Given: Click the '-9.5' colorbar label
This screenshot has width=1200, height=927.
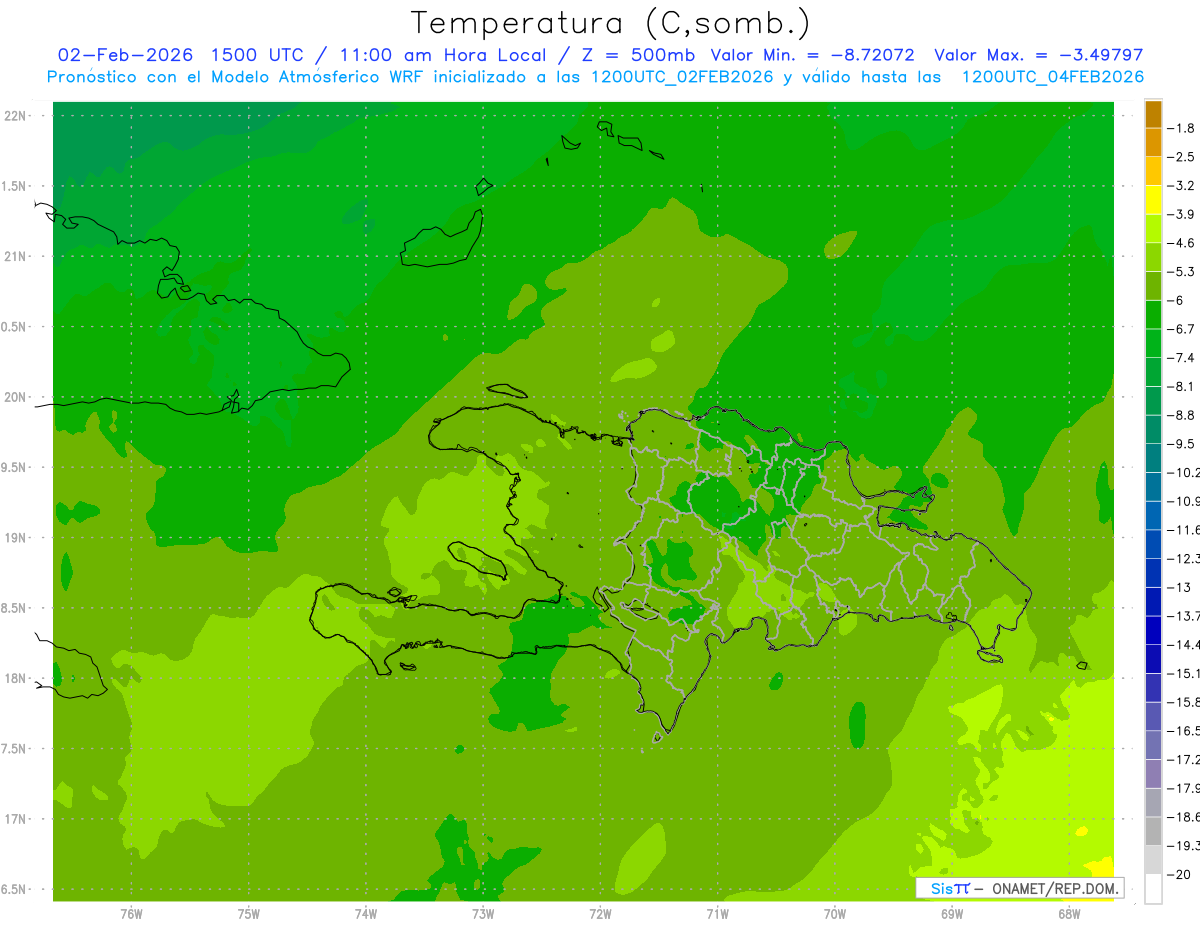Looking at the screenshot, I should pos(1181,444).
